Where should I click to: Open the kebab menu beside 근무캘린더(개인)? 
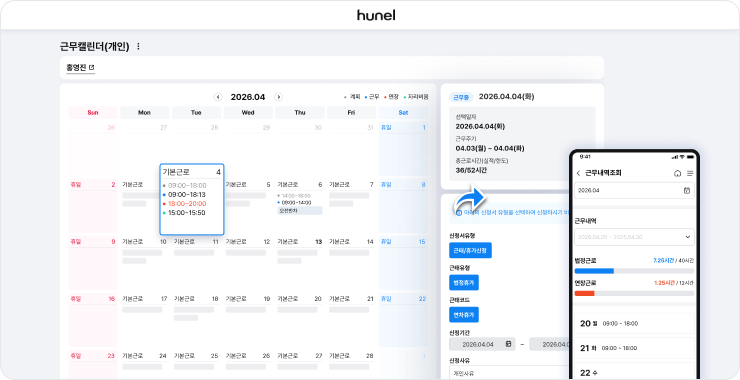(x=138, y=46)
